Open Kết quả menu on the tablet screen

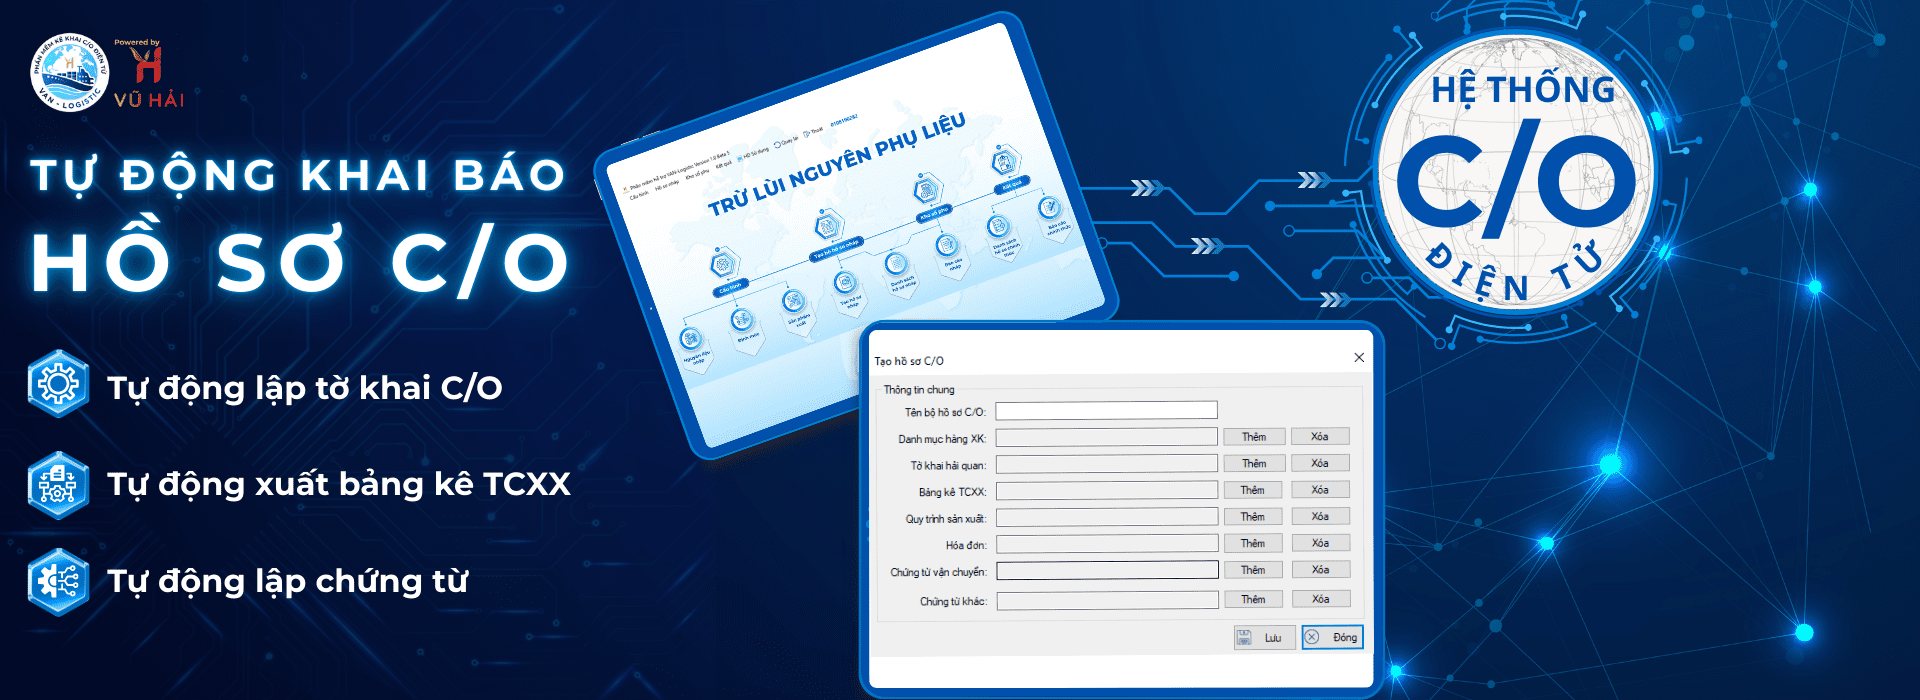[x=723, y=163]
